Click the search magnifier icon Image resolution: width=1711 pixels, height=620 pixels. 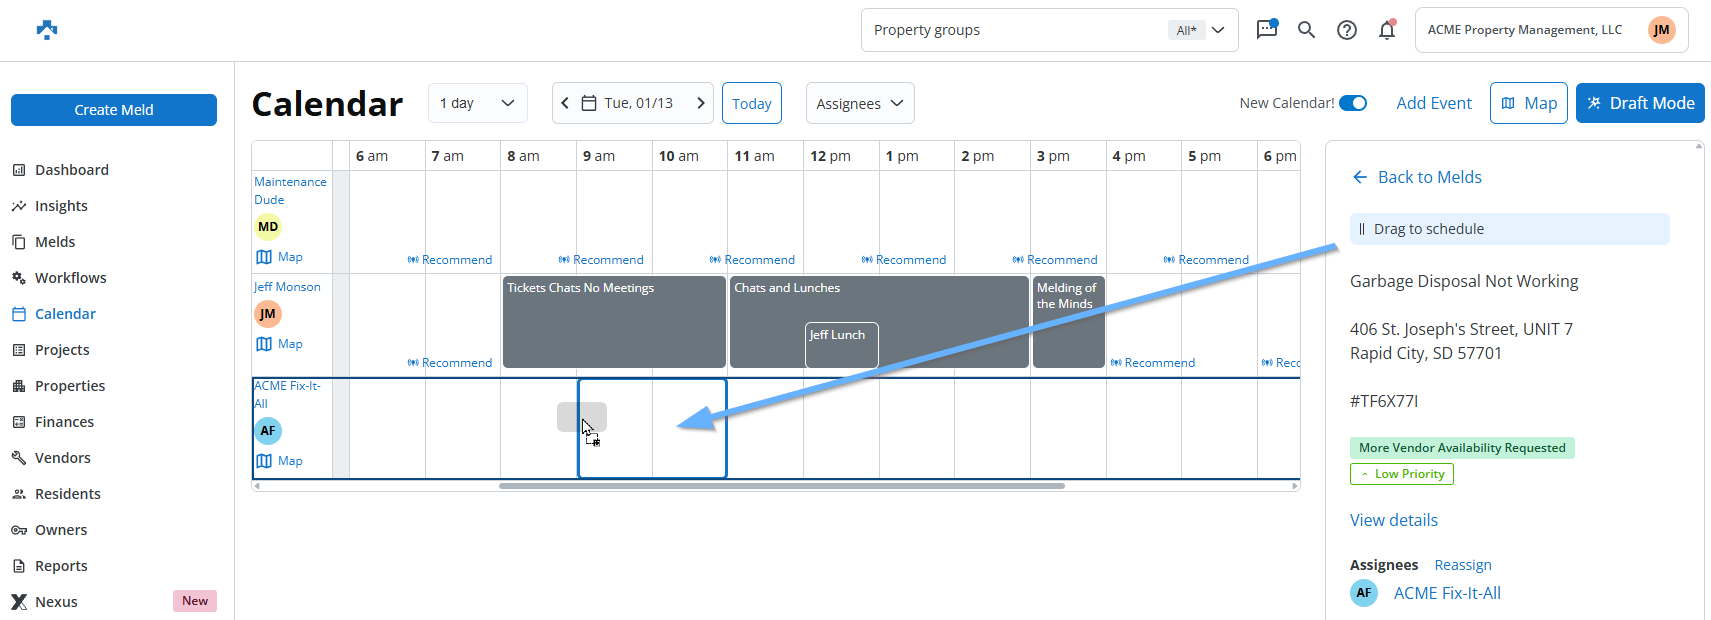coord(1306,30)
